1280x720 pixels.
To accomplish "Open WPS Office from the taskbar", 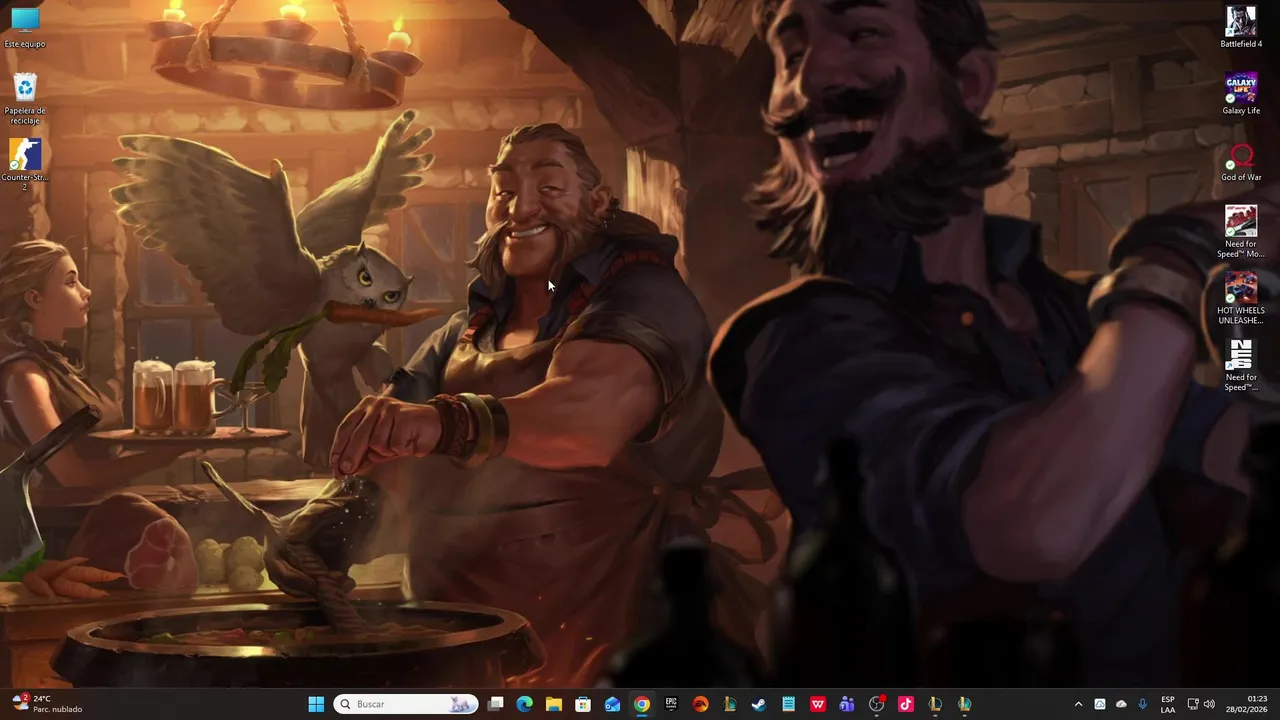I will click(817, 704).
